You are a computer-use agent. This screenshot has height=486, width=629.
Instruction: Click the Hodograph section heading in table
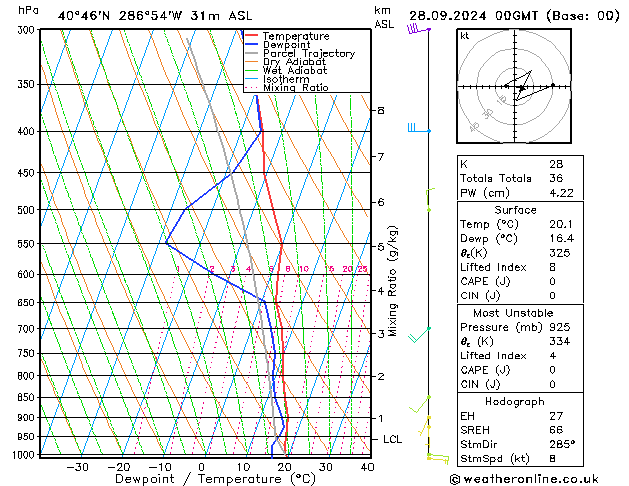click(x=515, y=401)
